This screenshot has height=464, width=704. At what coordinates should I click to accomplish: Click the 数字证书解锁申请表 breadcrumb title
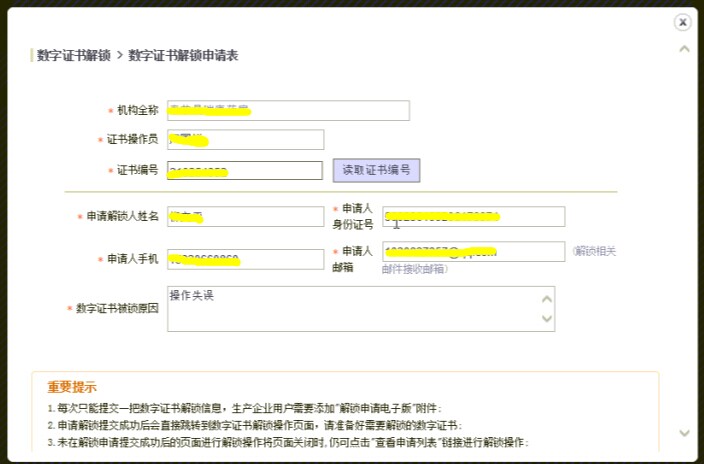point(183,55)
